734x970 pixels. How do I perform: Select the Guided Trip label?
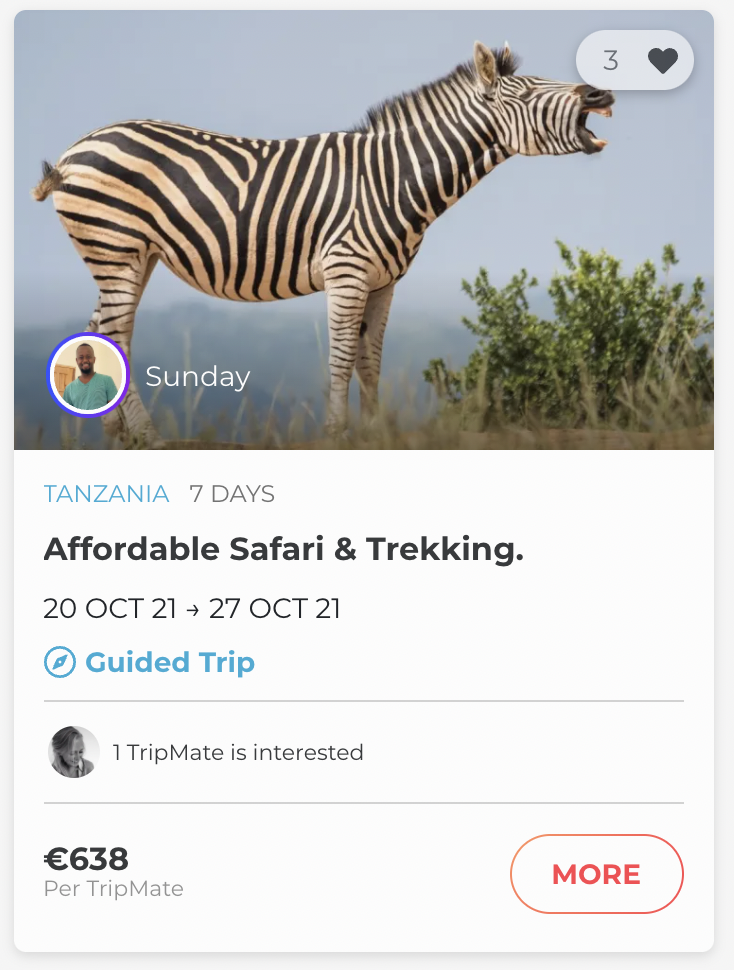coord(170,662)
